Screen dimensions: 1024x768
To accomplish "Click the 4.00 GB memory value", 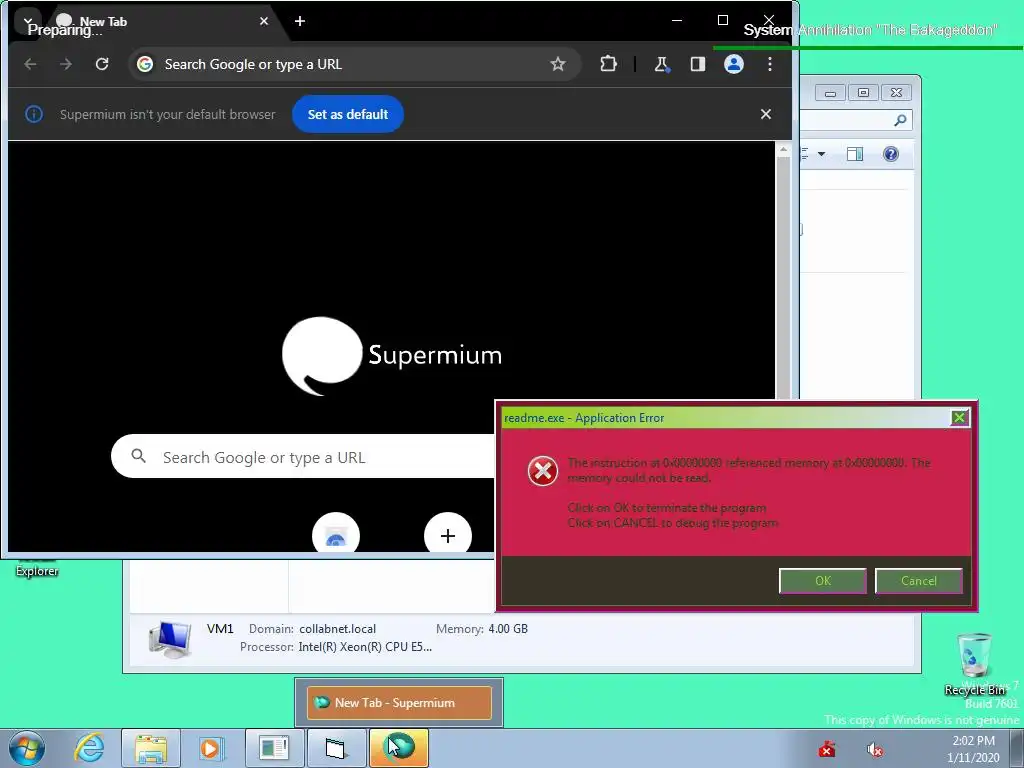I will click(x=508, y=629).
